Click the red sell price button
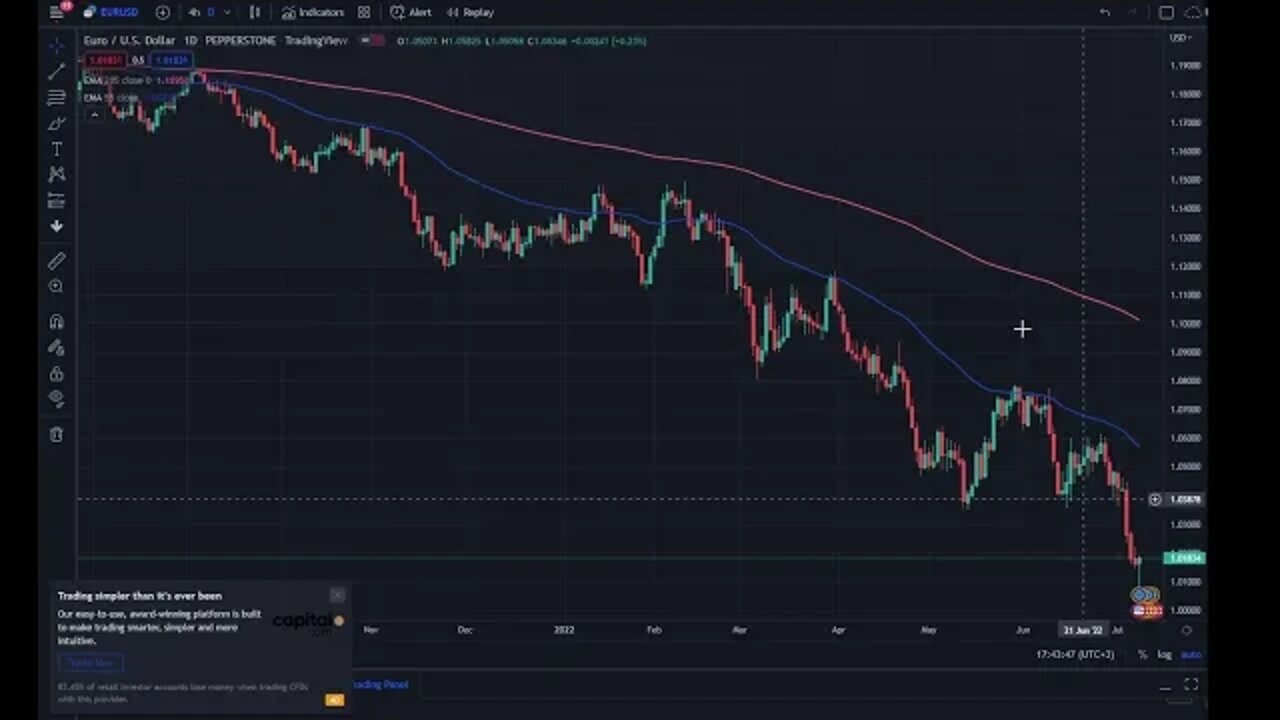Image resolution: width=1280 pixels, height=720 pixels. (107, 60)
